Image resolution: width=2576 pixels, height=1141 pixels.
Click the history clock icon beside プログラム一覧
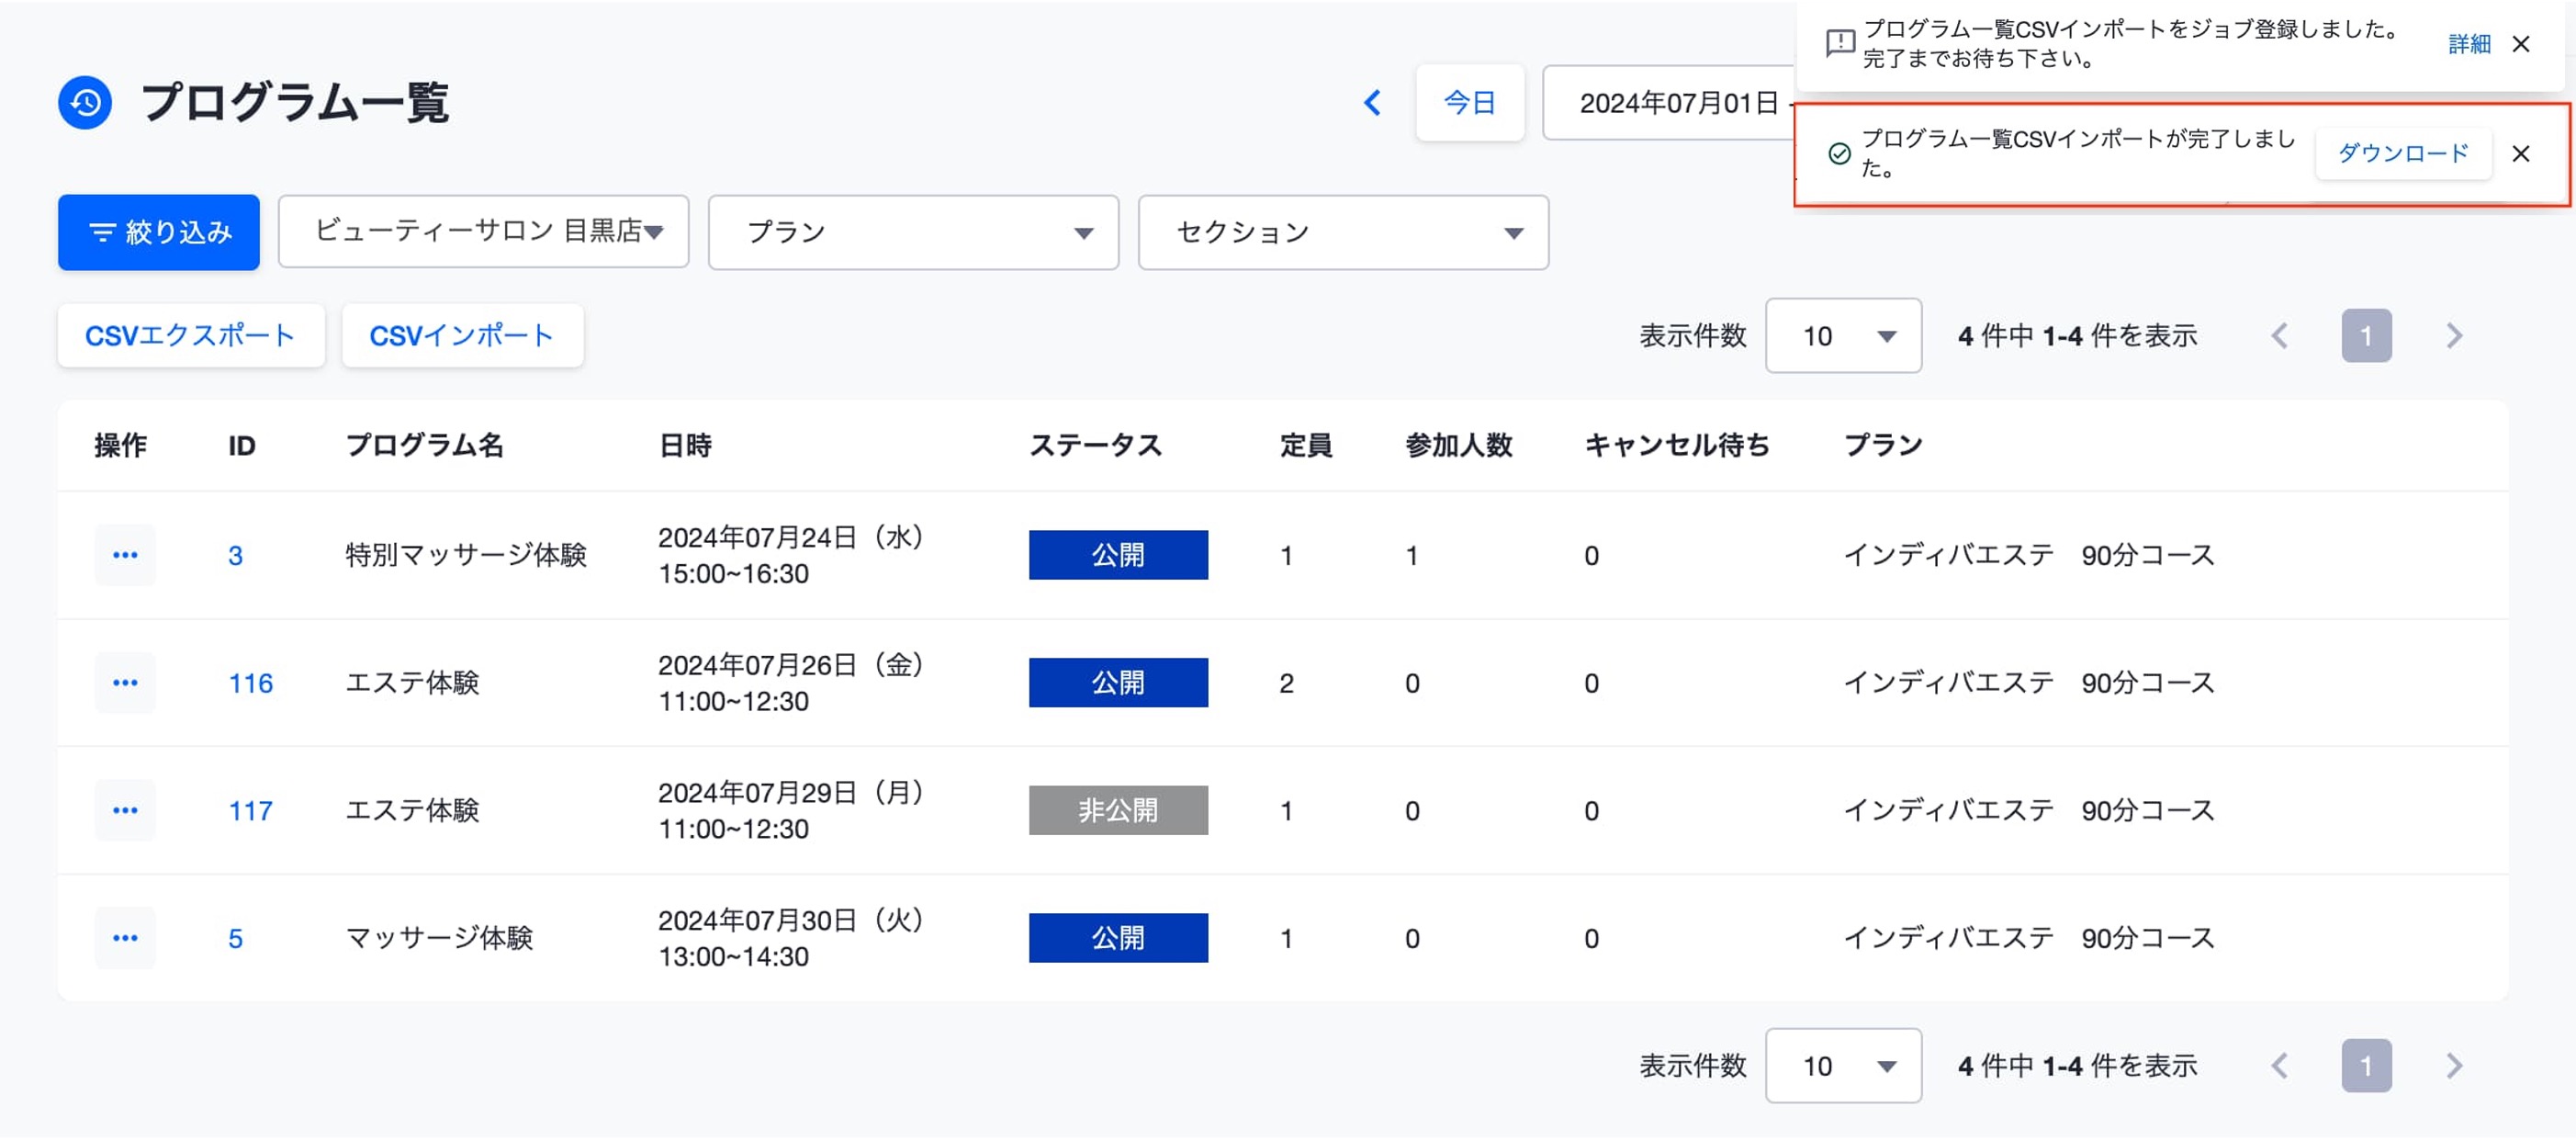pos(85,103)
